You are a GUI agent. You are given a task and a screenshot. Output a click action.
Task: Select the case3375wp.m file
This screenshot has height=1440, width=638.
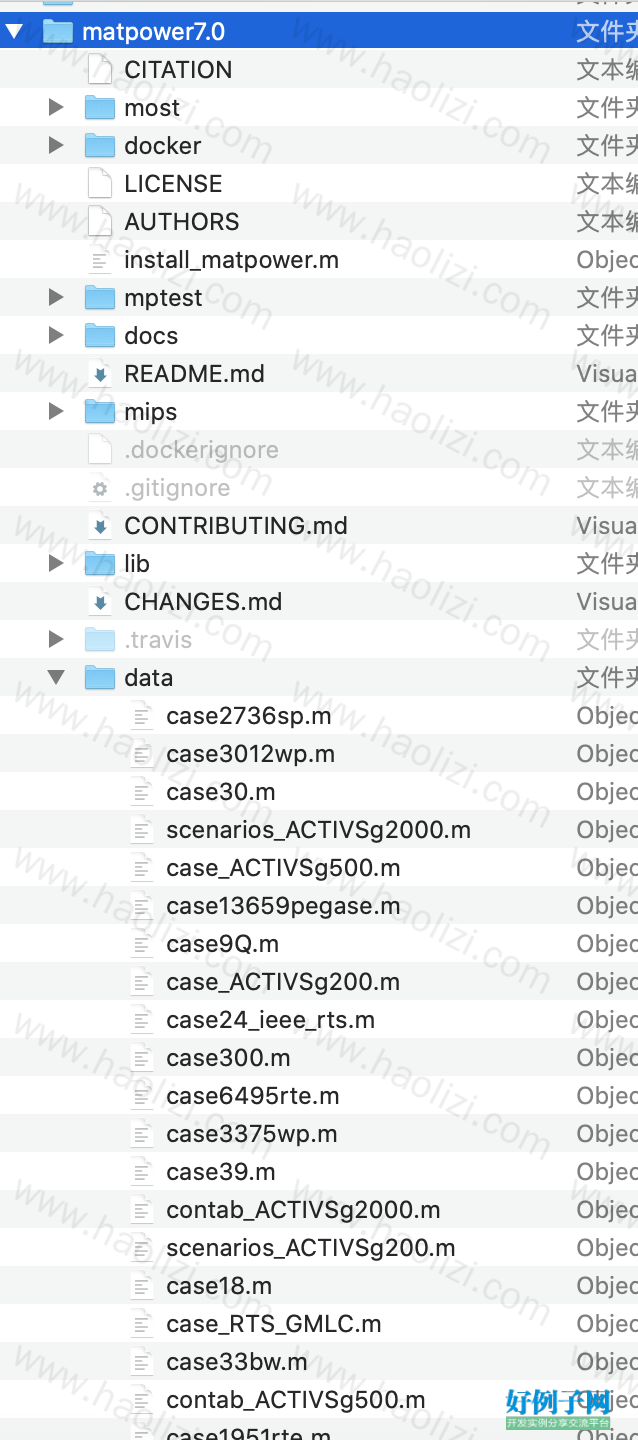click(x=251, y=1134)
